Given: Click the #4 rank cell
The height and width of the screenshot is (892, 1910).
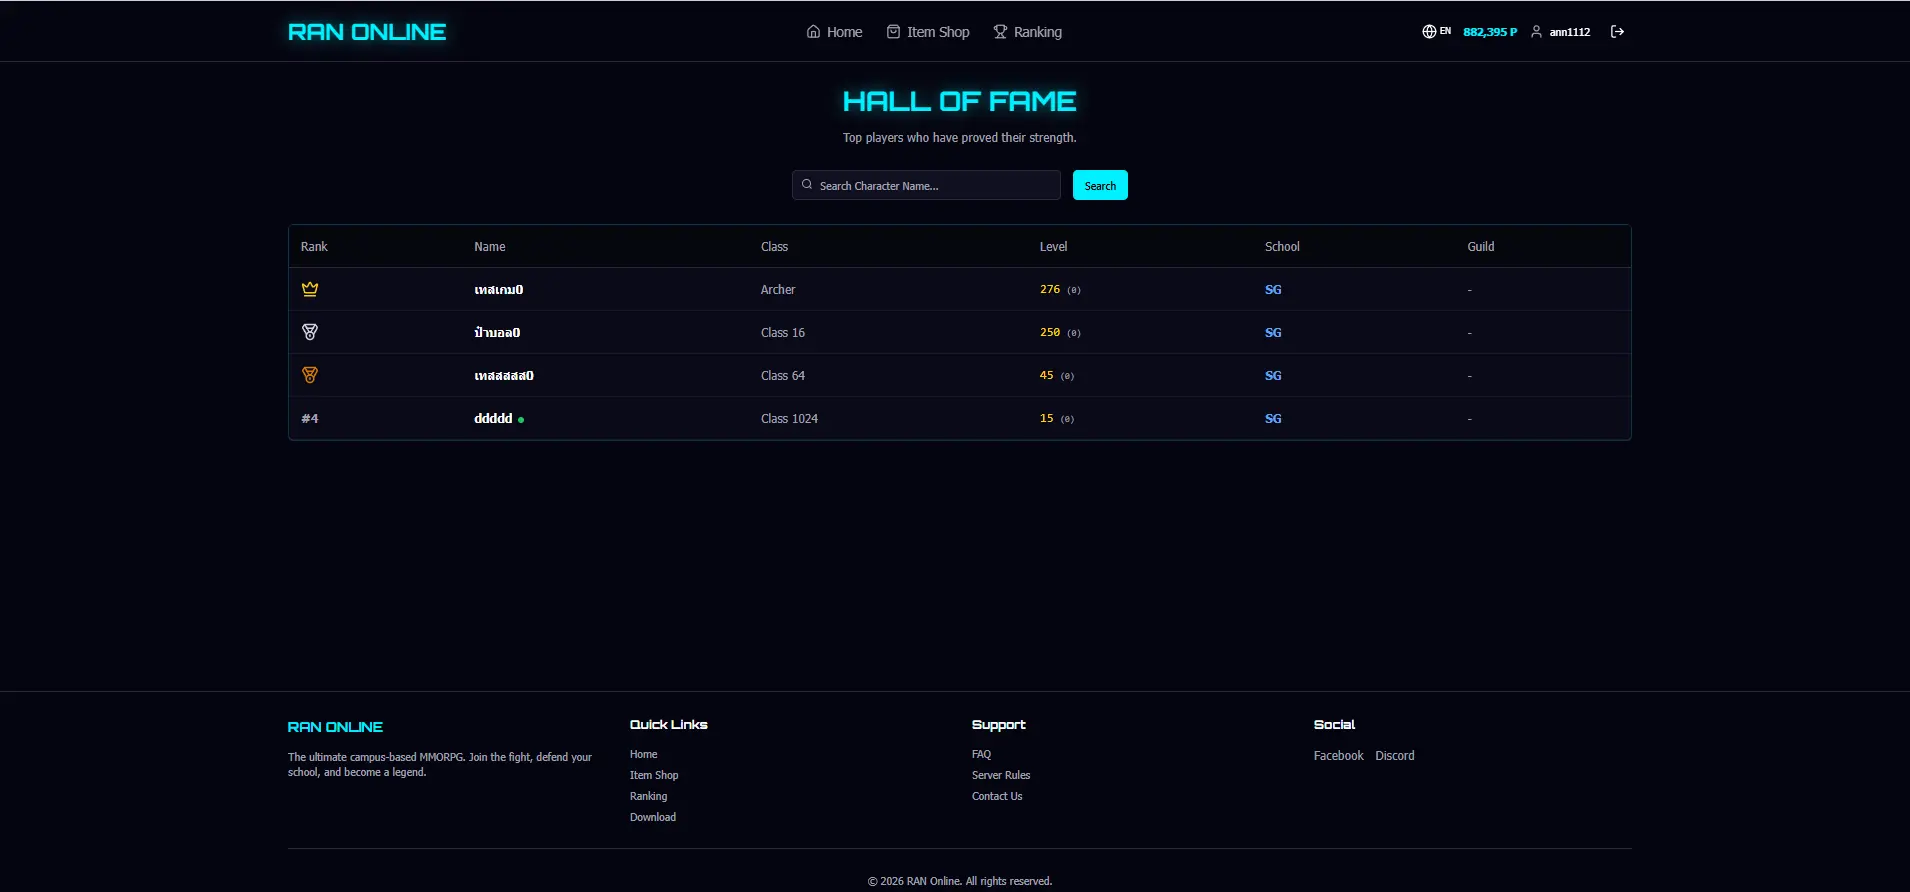Looking at the screenshot, I should (x=310, y=419).
